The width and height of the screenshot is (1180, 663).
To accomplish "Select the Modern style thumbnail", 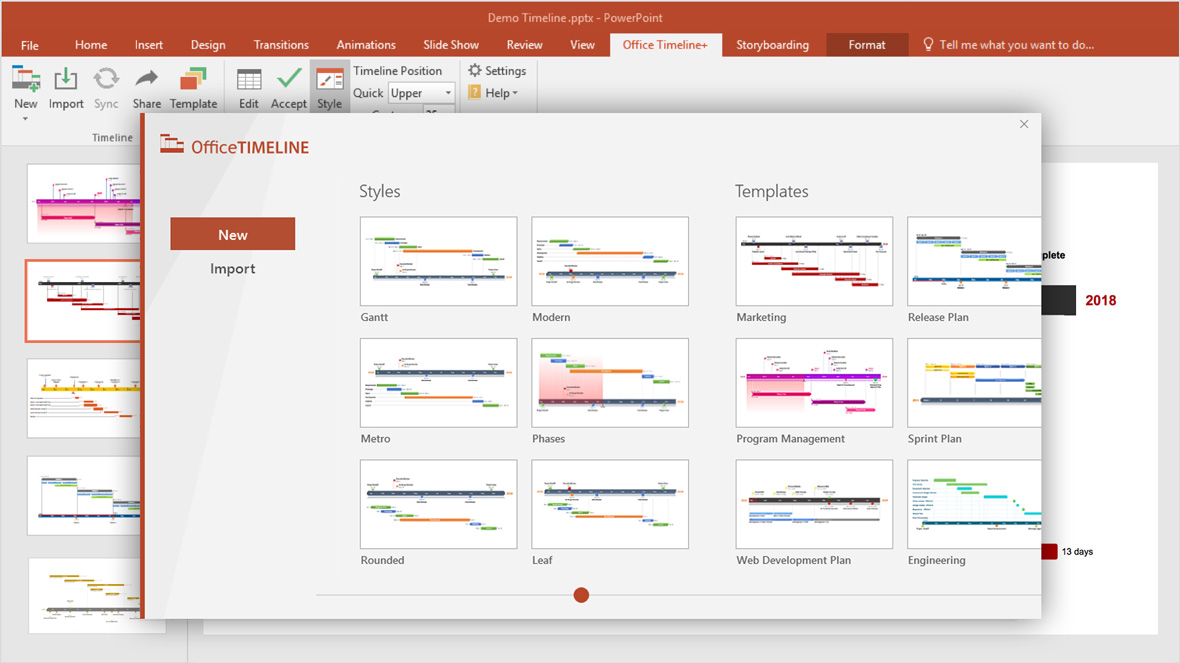I will pos(610,261).
